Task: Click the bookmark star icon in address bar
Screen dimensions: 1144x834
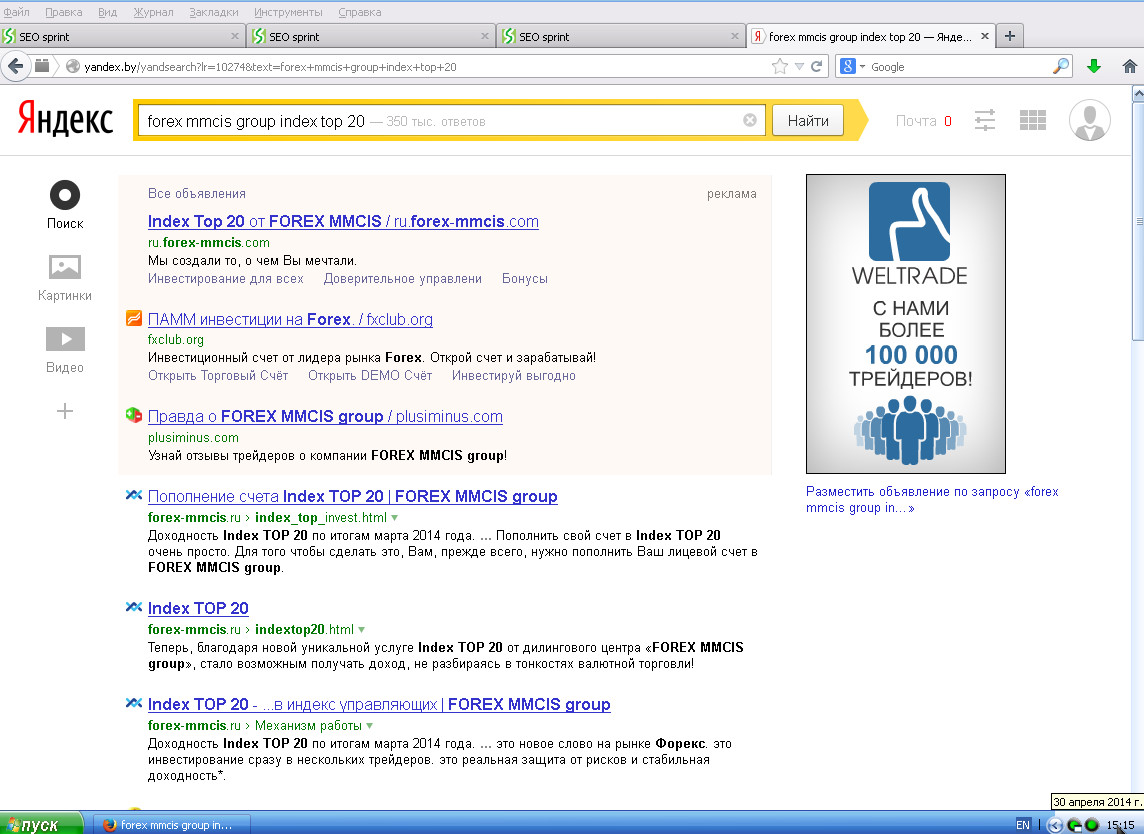Action: pyautogui.click(x=780, y=66)
